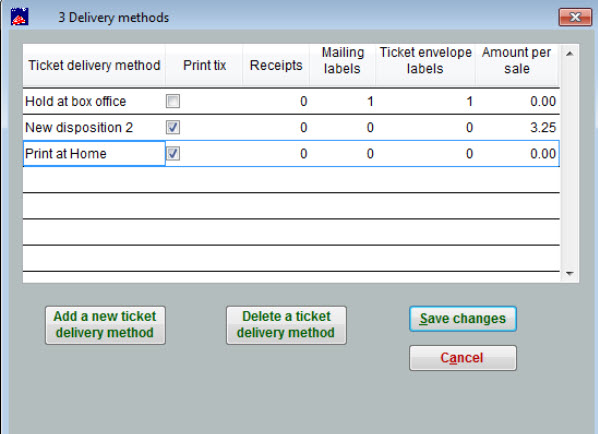The width and height of the screenshot is (598, 434).
Task: Cancel the delivery methods dialog
Action: 463,358
